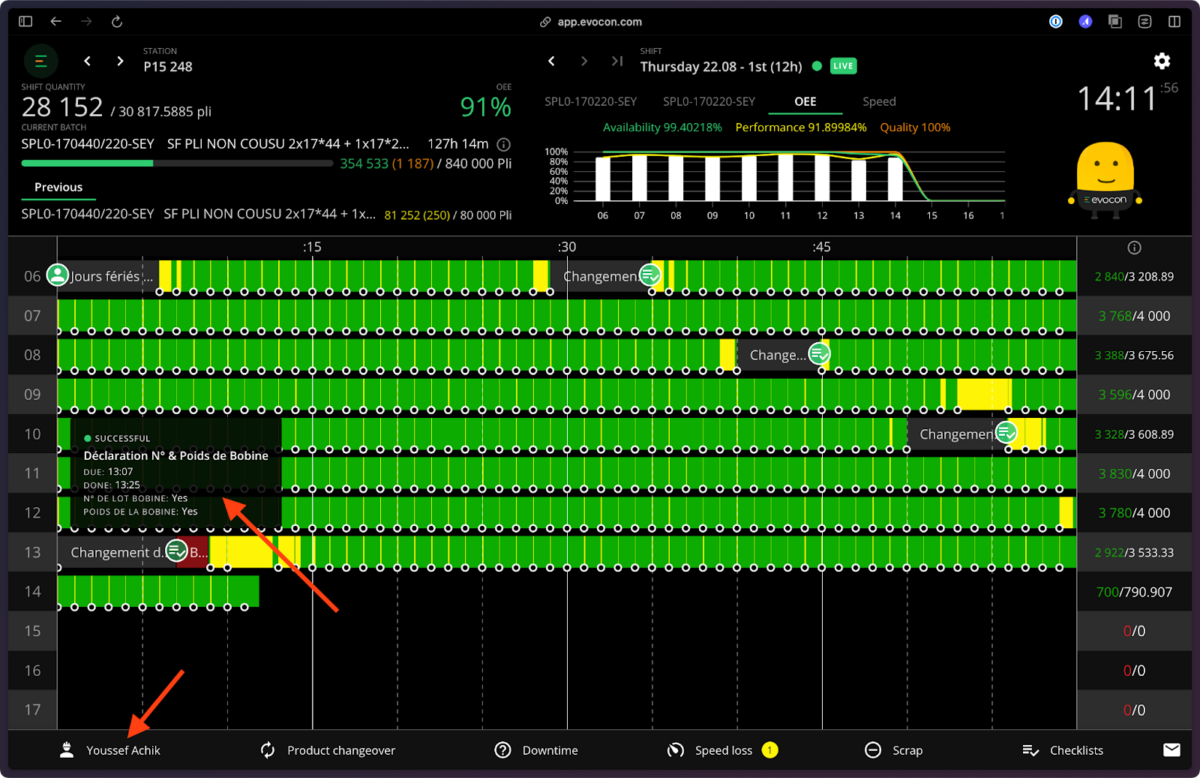1200x778 pixels.
Task: Select the OEE chart tab
Action: pos(805,101)
